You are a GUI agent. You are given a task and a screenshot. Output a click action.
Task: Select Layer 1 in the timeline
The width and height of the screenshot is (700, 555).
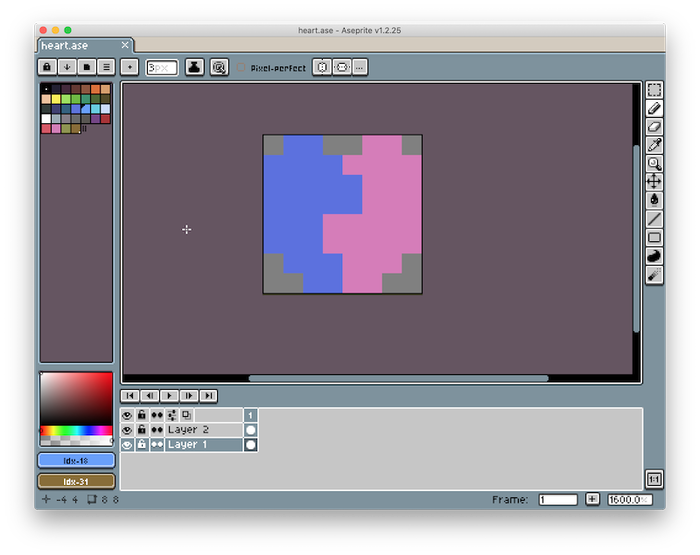pyautogui.click(x=200, y=444)
